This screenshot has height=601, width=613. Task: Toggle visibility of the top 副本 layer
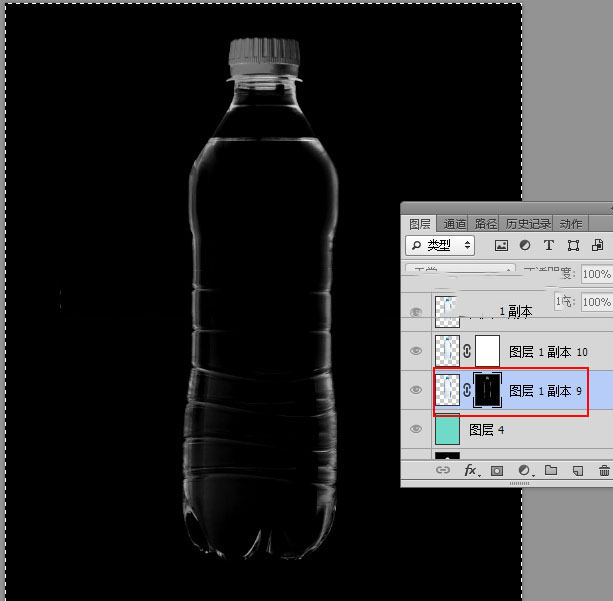[416, 312]
